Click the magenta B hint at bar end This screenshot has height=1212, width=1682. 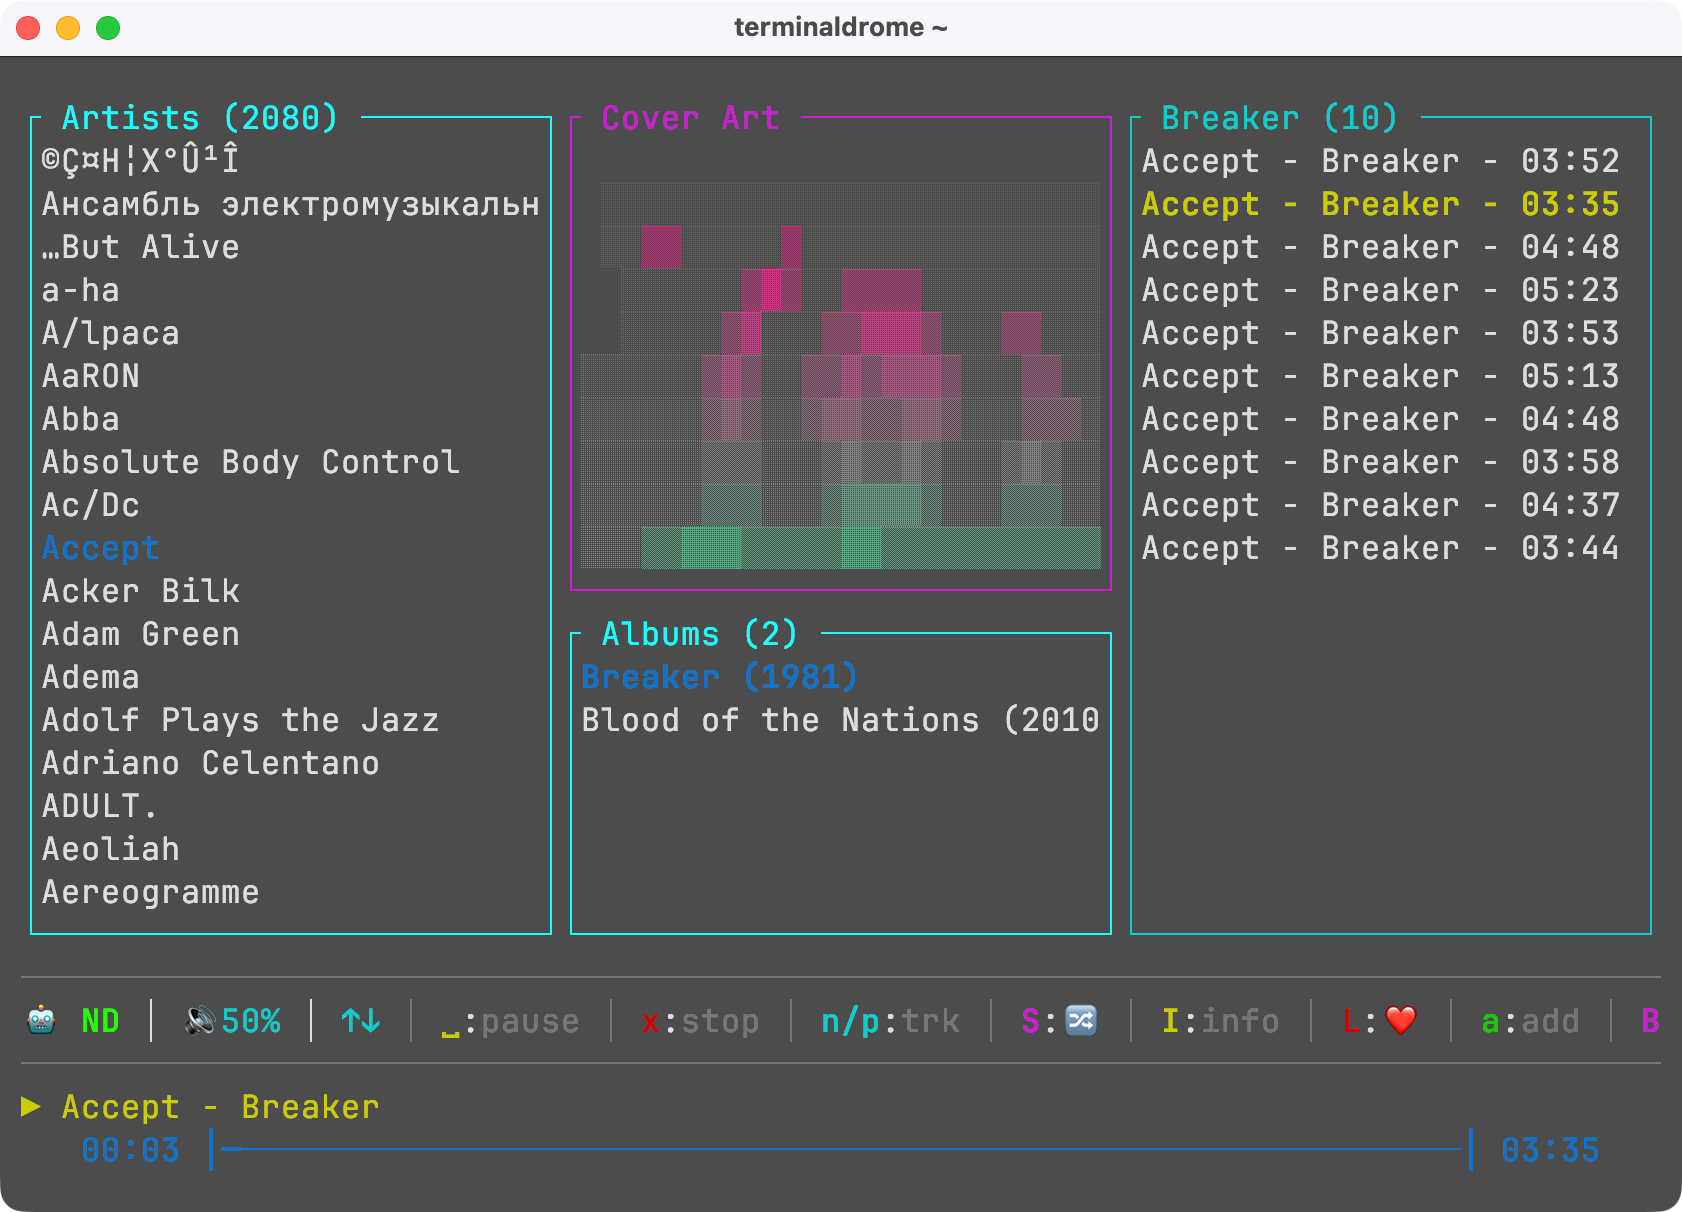[x=1650, y=1021]
